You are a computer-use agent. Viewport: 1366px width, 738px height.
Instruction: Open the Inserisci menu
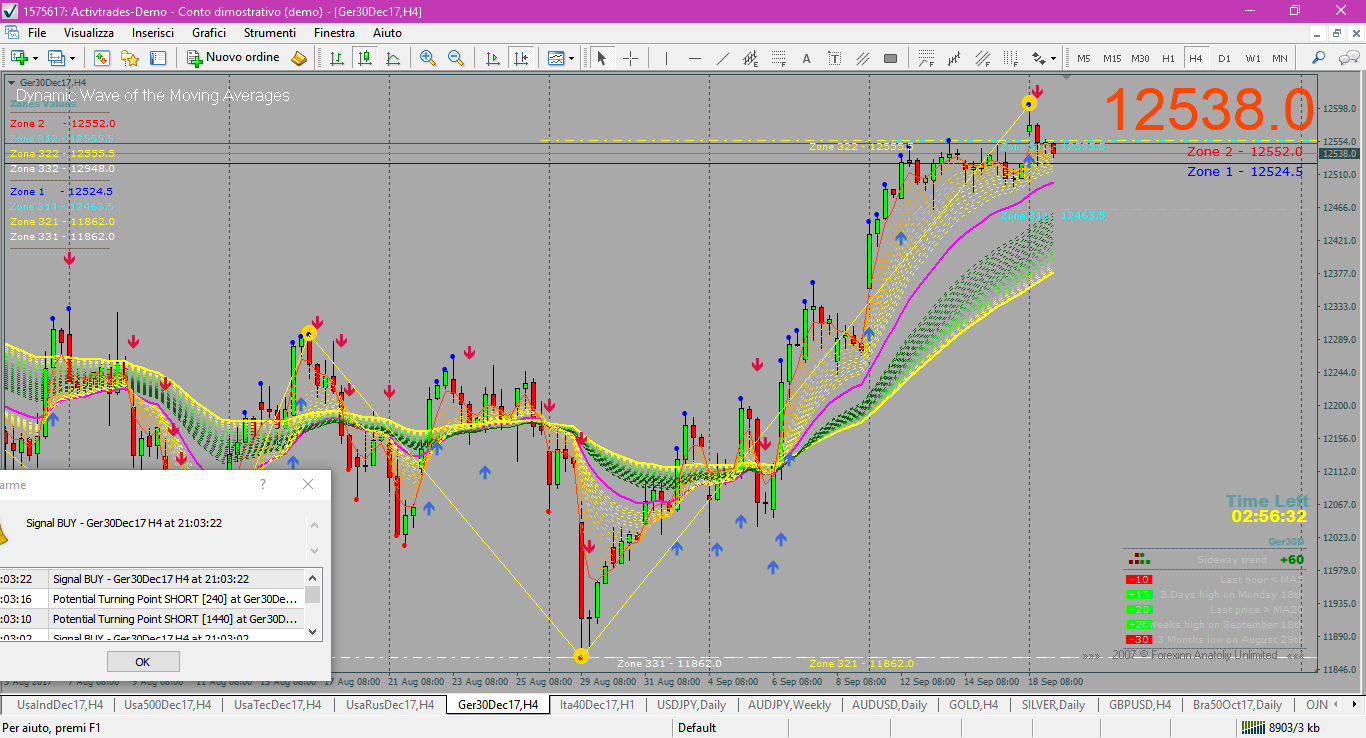point(153,33)
